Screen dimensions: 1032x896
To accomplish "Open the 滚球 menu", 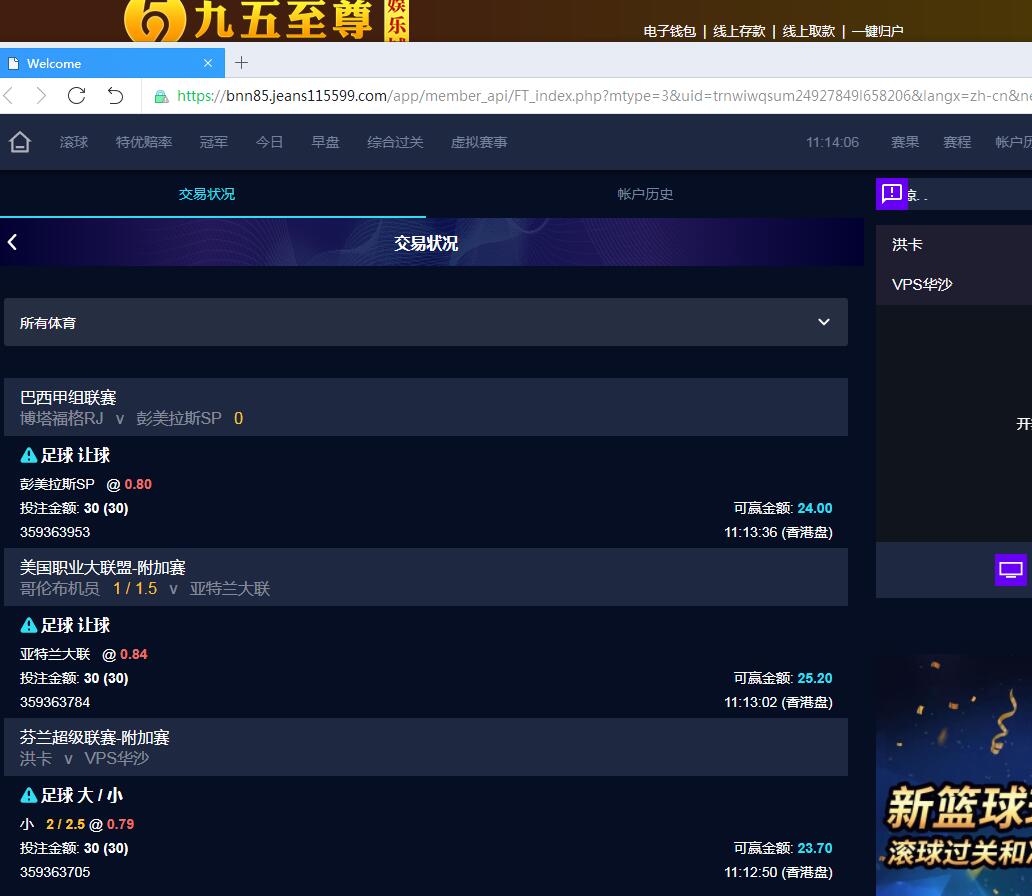I will (74, 142).
